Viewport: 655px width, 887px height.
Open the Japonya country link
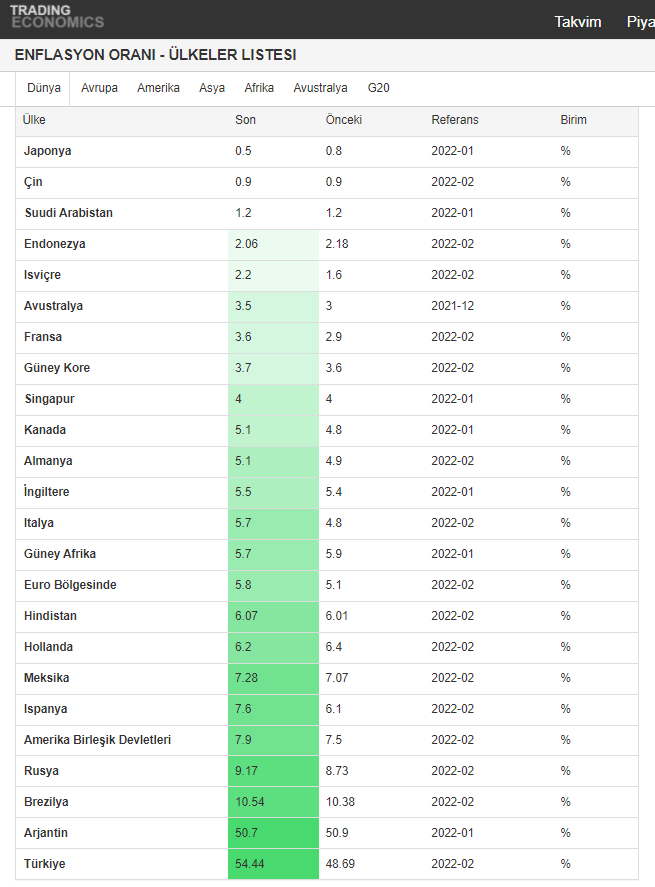[48, 151]
